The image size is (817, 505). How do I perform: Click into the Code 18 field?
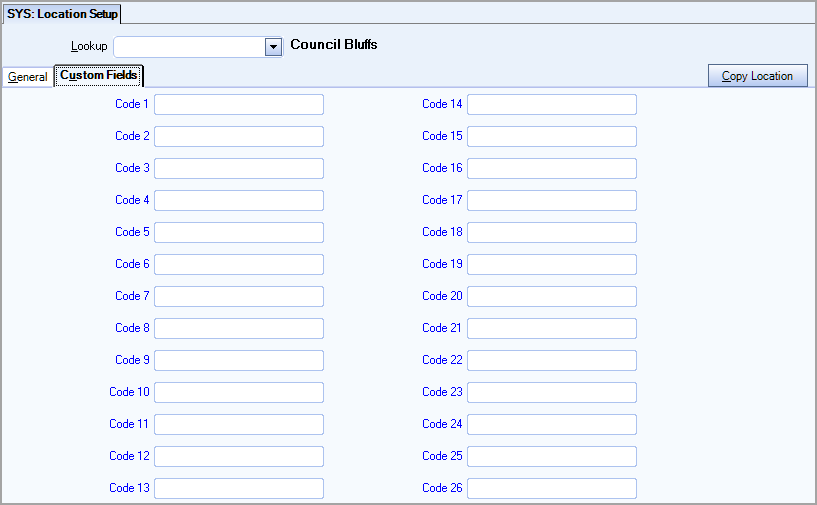(x=551, y=232)
